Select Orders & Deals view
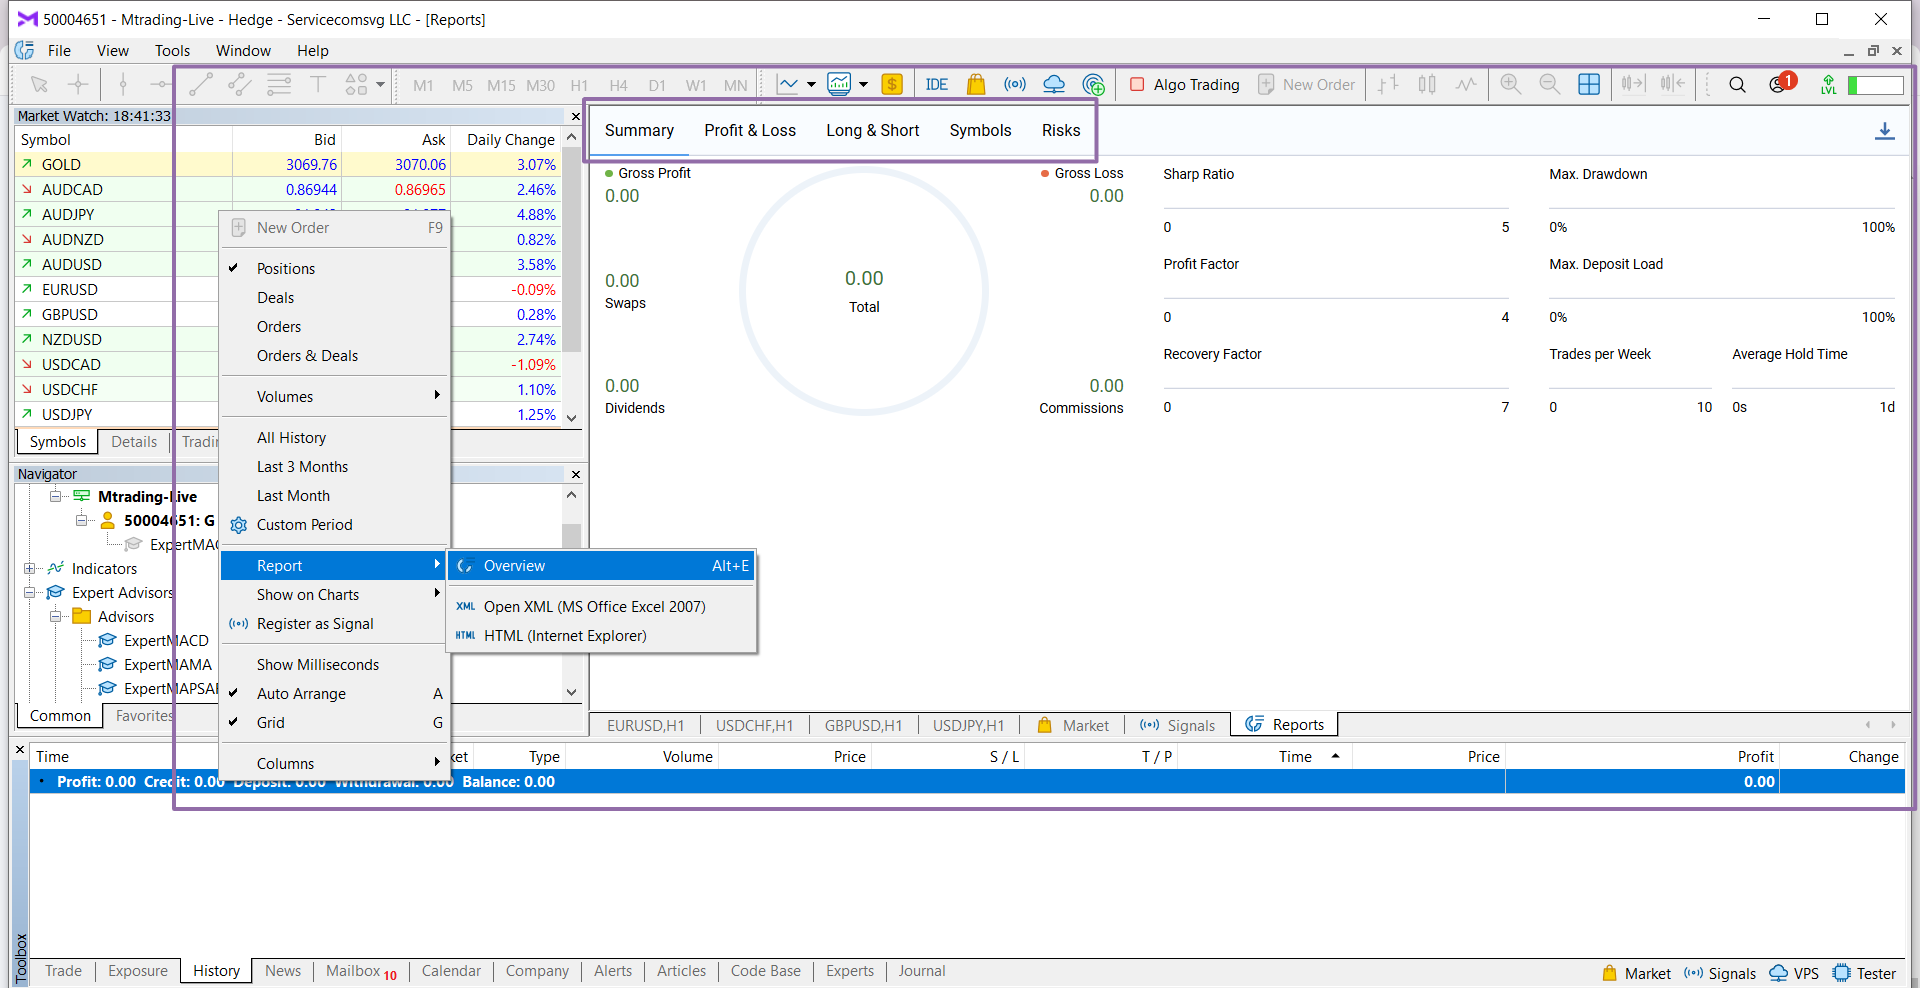This screenshot has width=1920, height=988. point(334,355)
